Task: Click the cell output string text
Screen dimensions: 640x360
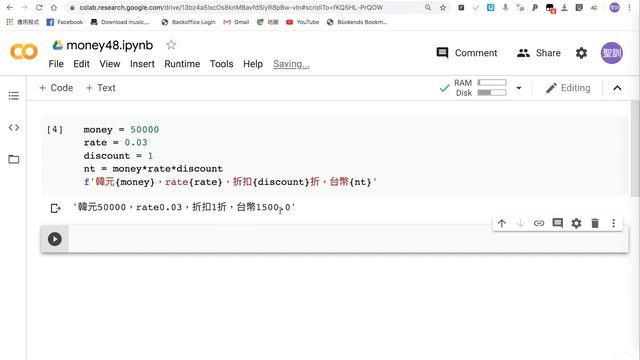Action: point(184,207)
